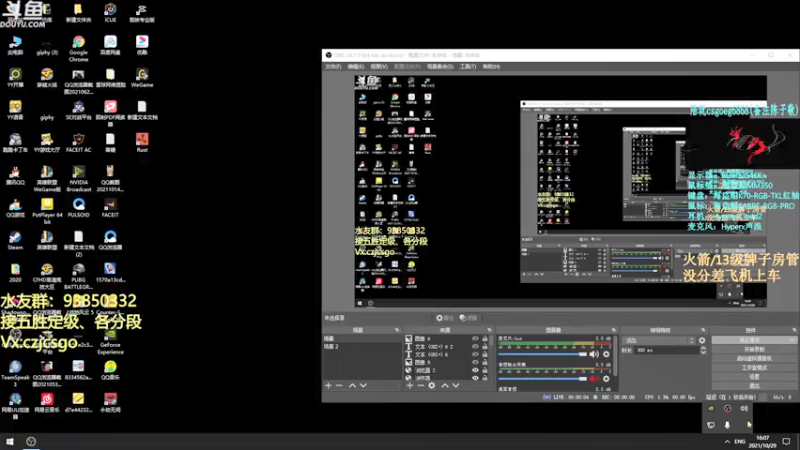Toggle visibility of 浏览器 2 source
The width and height of the screenshot is (800, 450).
(x=475, y=370)
